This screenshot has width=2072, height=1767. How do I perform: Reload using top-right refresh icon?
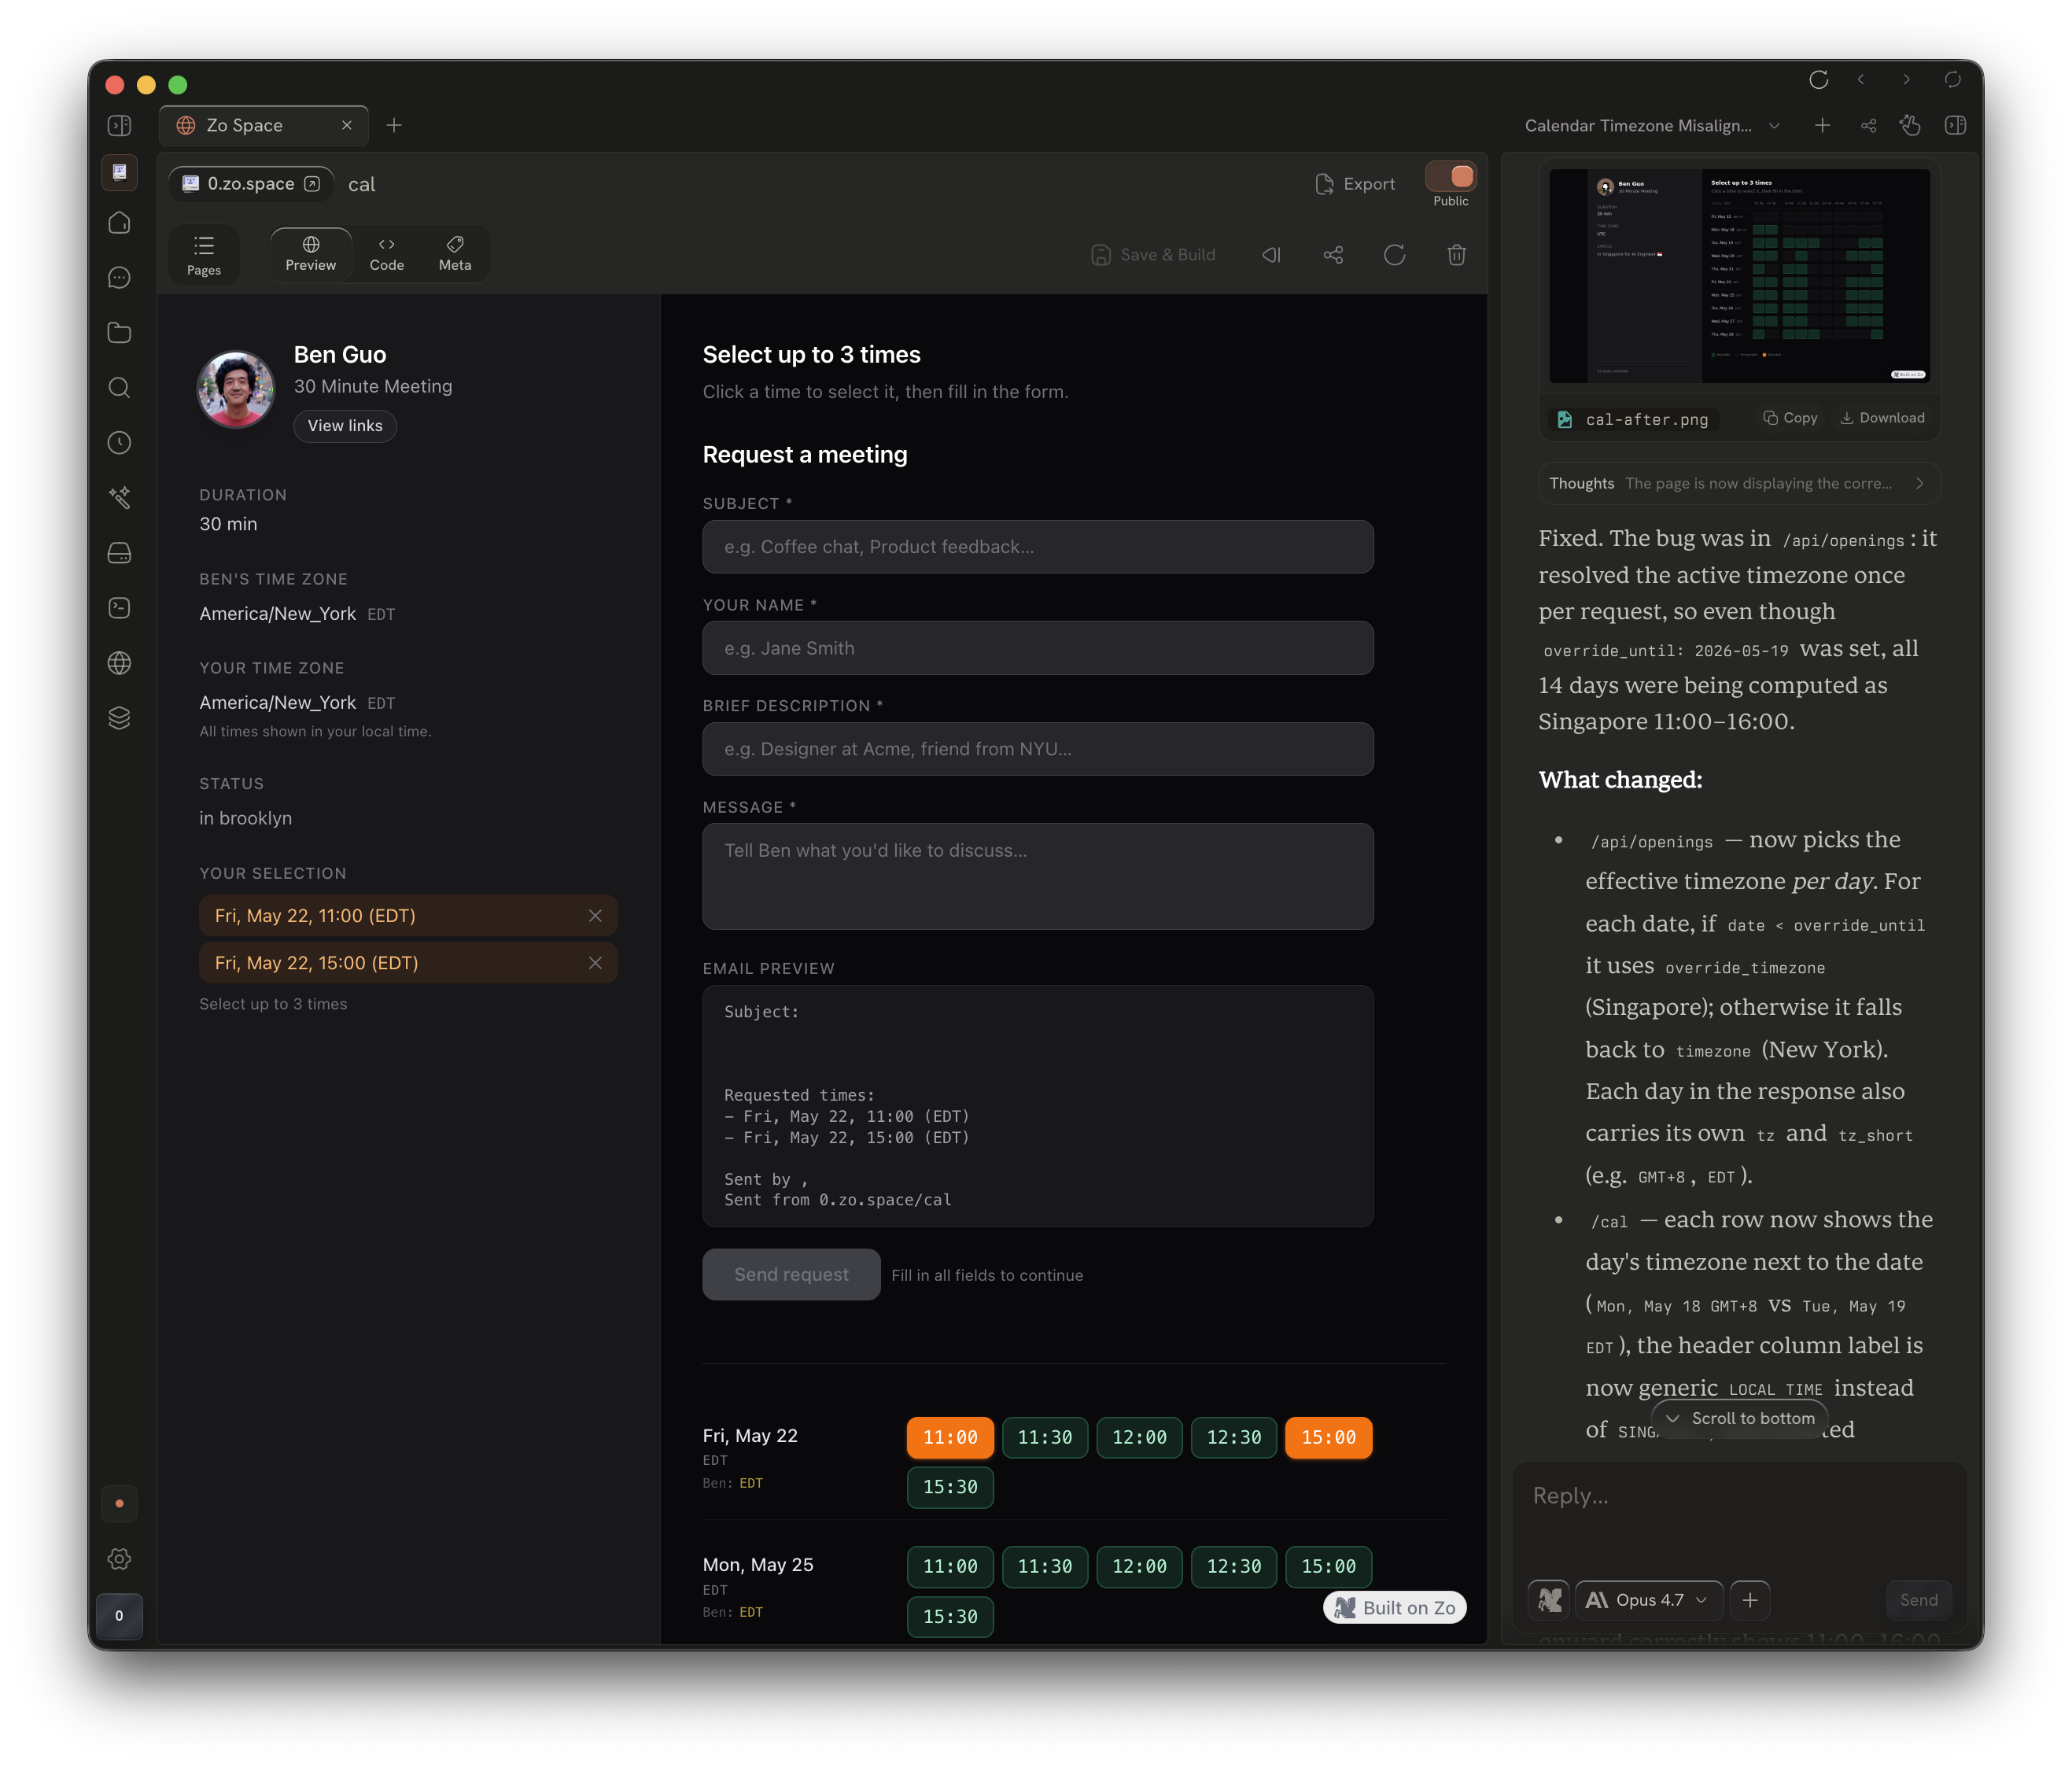coord(1819,80)
